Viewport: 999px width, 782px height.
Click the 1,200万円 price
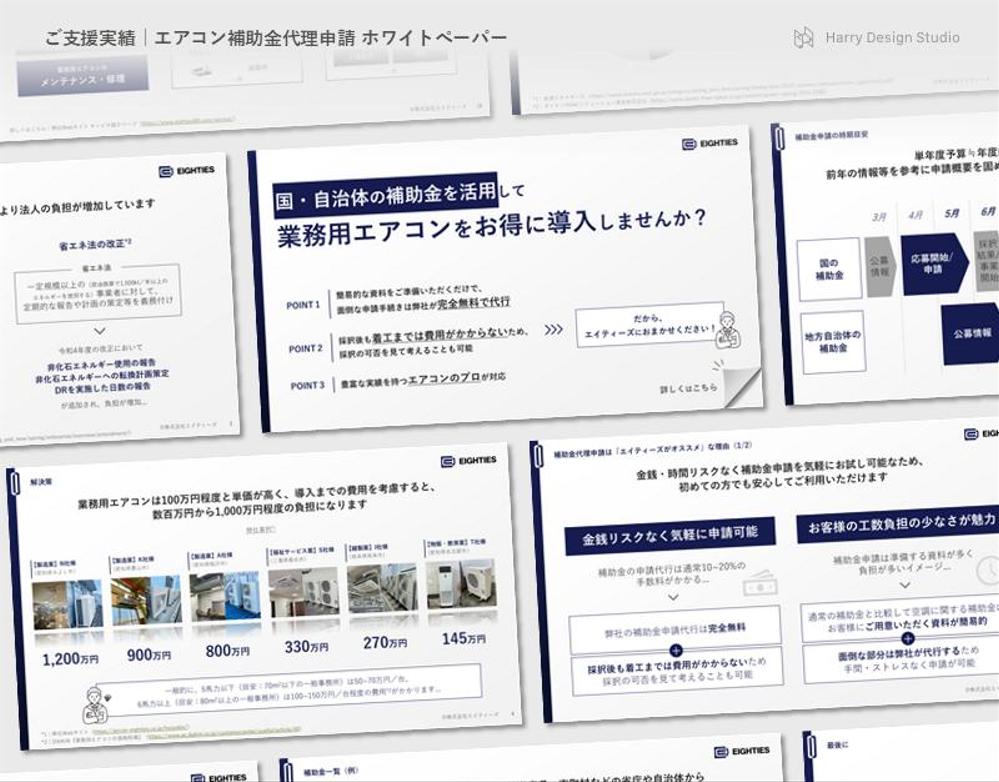[x=70, y=659]
